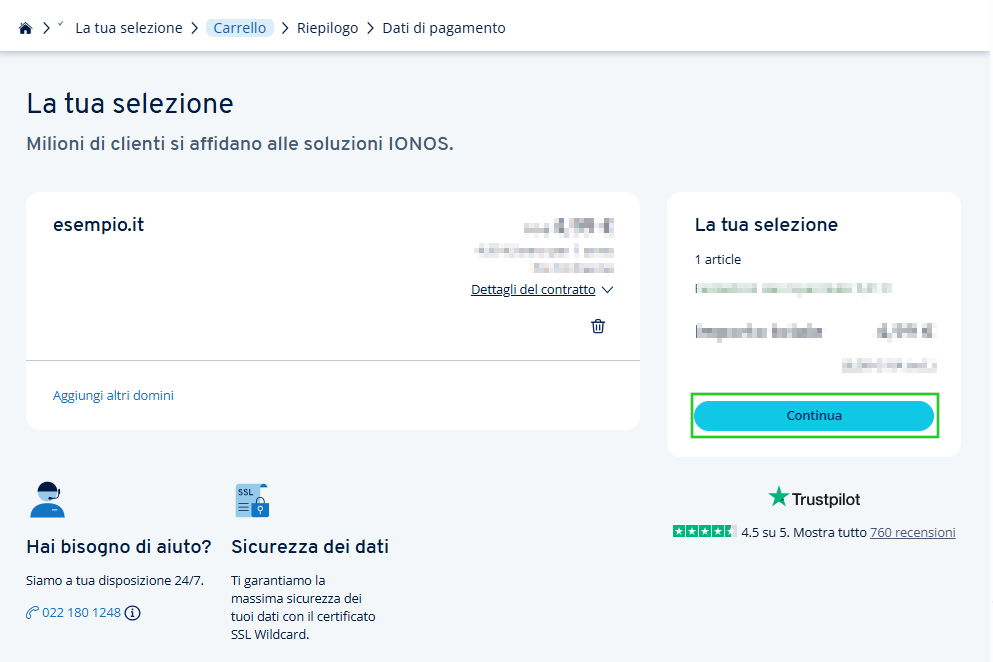The width and height of the screenshot is (993, 662).
Task: Open the Dati di pagamento breadcrumb step
Action: click(x=443, y=27)
